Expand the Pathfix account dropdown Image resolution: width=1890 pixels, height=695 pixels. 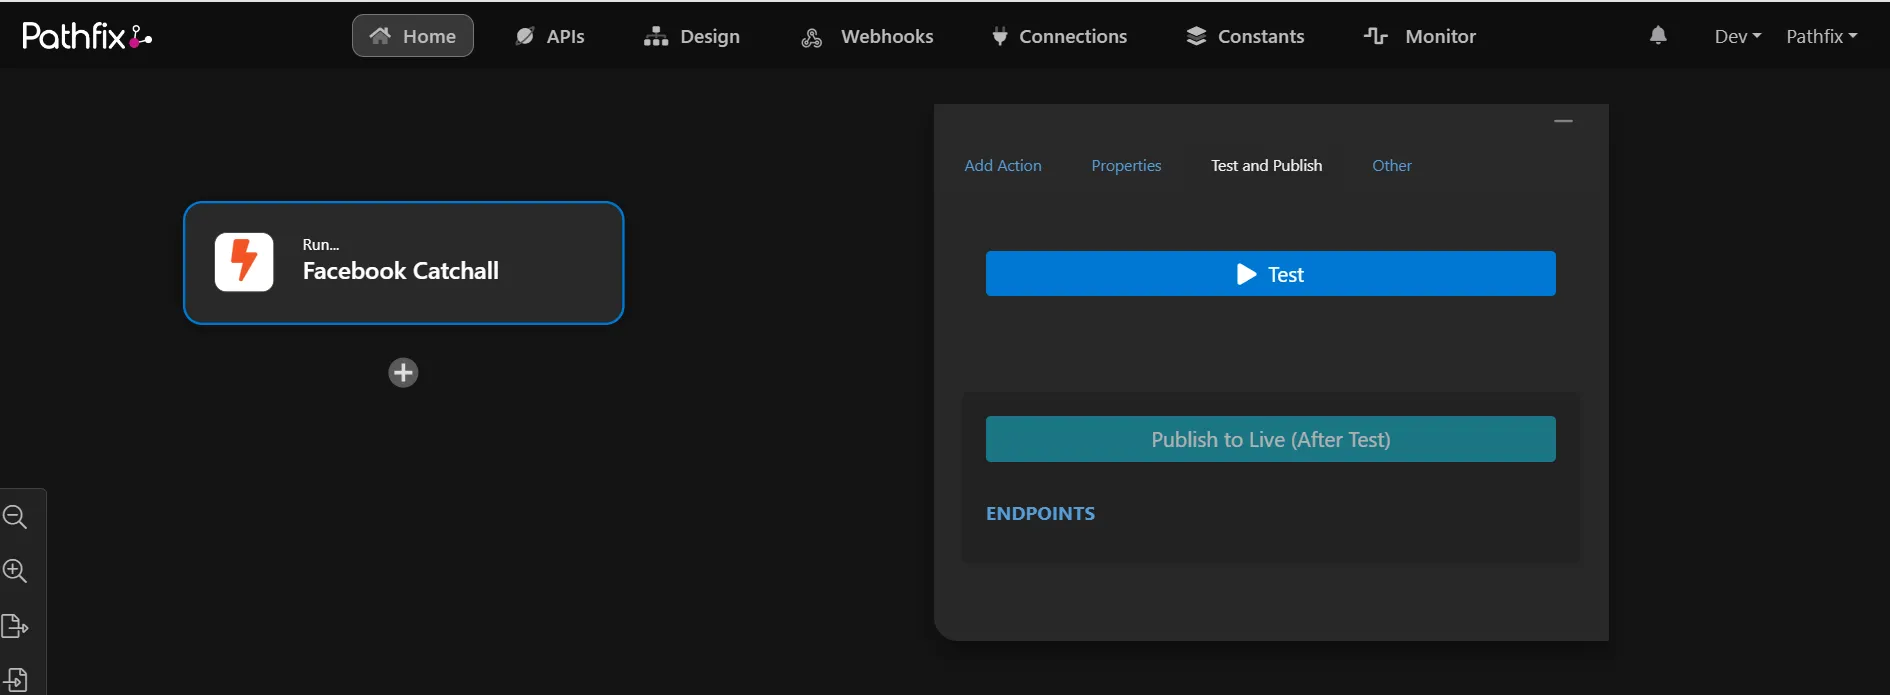coord(1822,36)
